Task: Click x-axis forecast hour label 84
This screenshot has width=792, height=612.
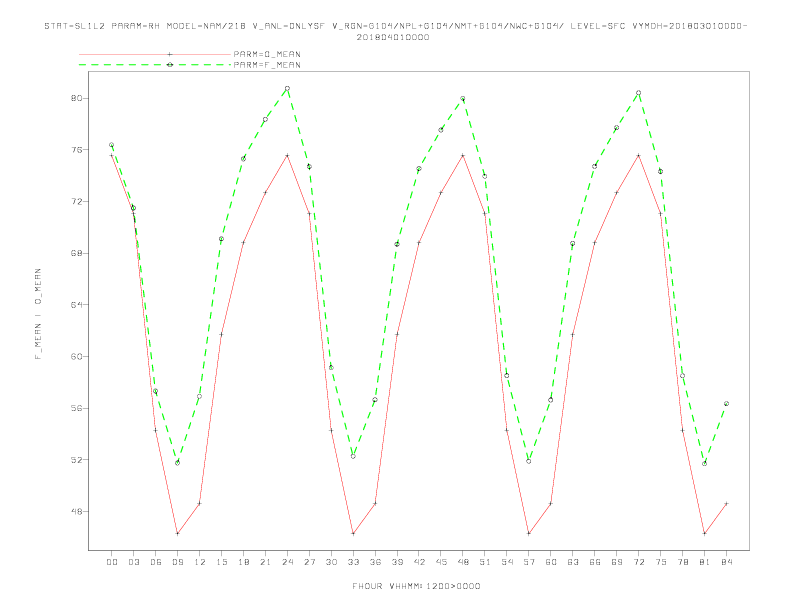Action: [x=726, y=562]
